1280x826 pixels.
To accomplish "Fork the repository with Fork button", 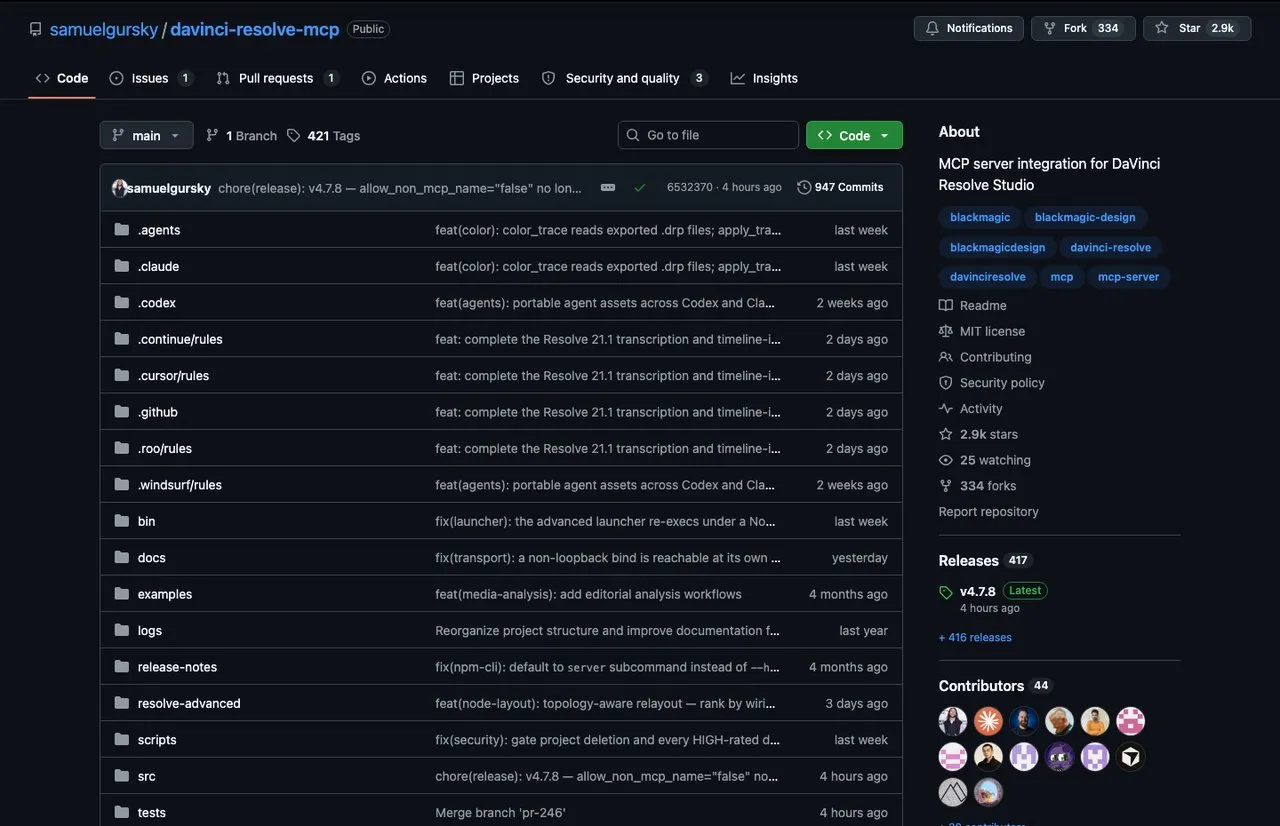I will pyautogui.click(x=1083, y=28).
